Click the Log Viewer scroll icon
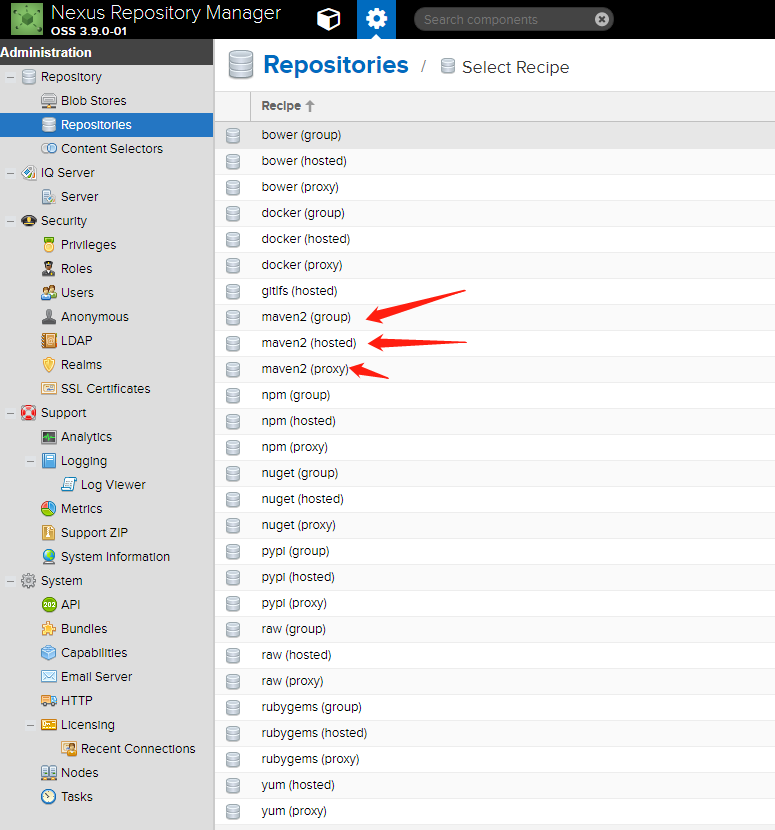This screenshot has width=775, height=830. point(69,484)
